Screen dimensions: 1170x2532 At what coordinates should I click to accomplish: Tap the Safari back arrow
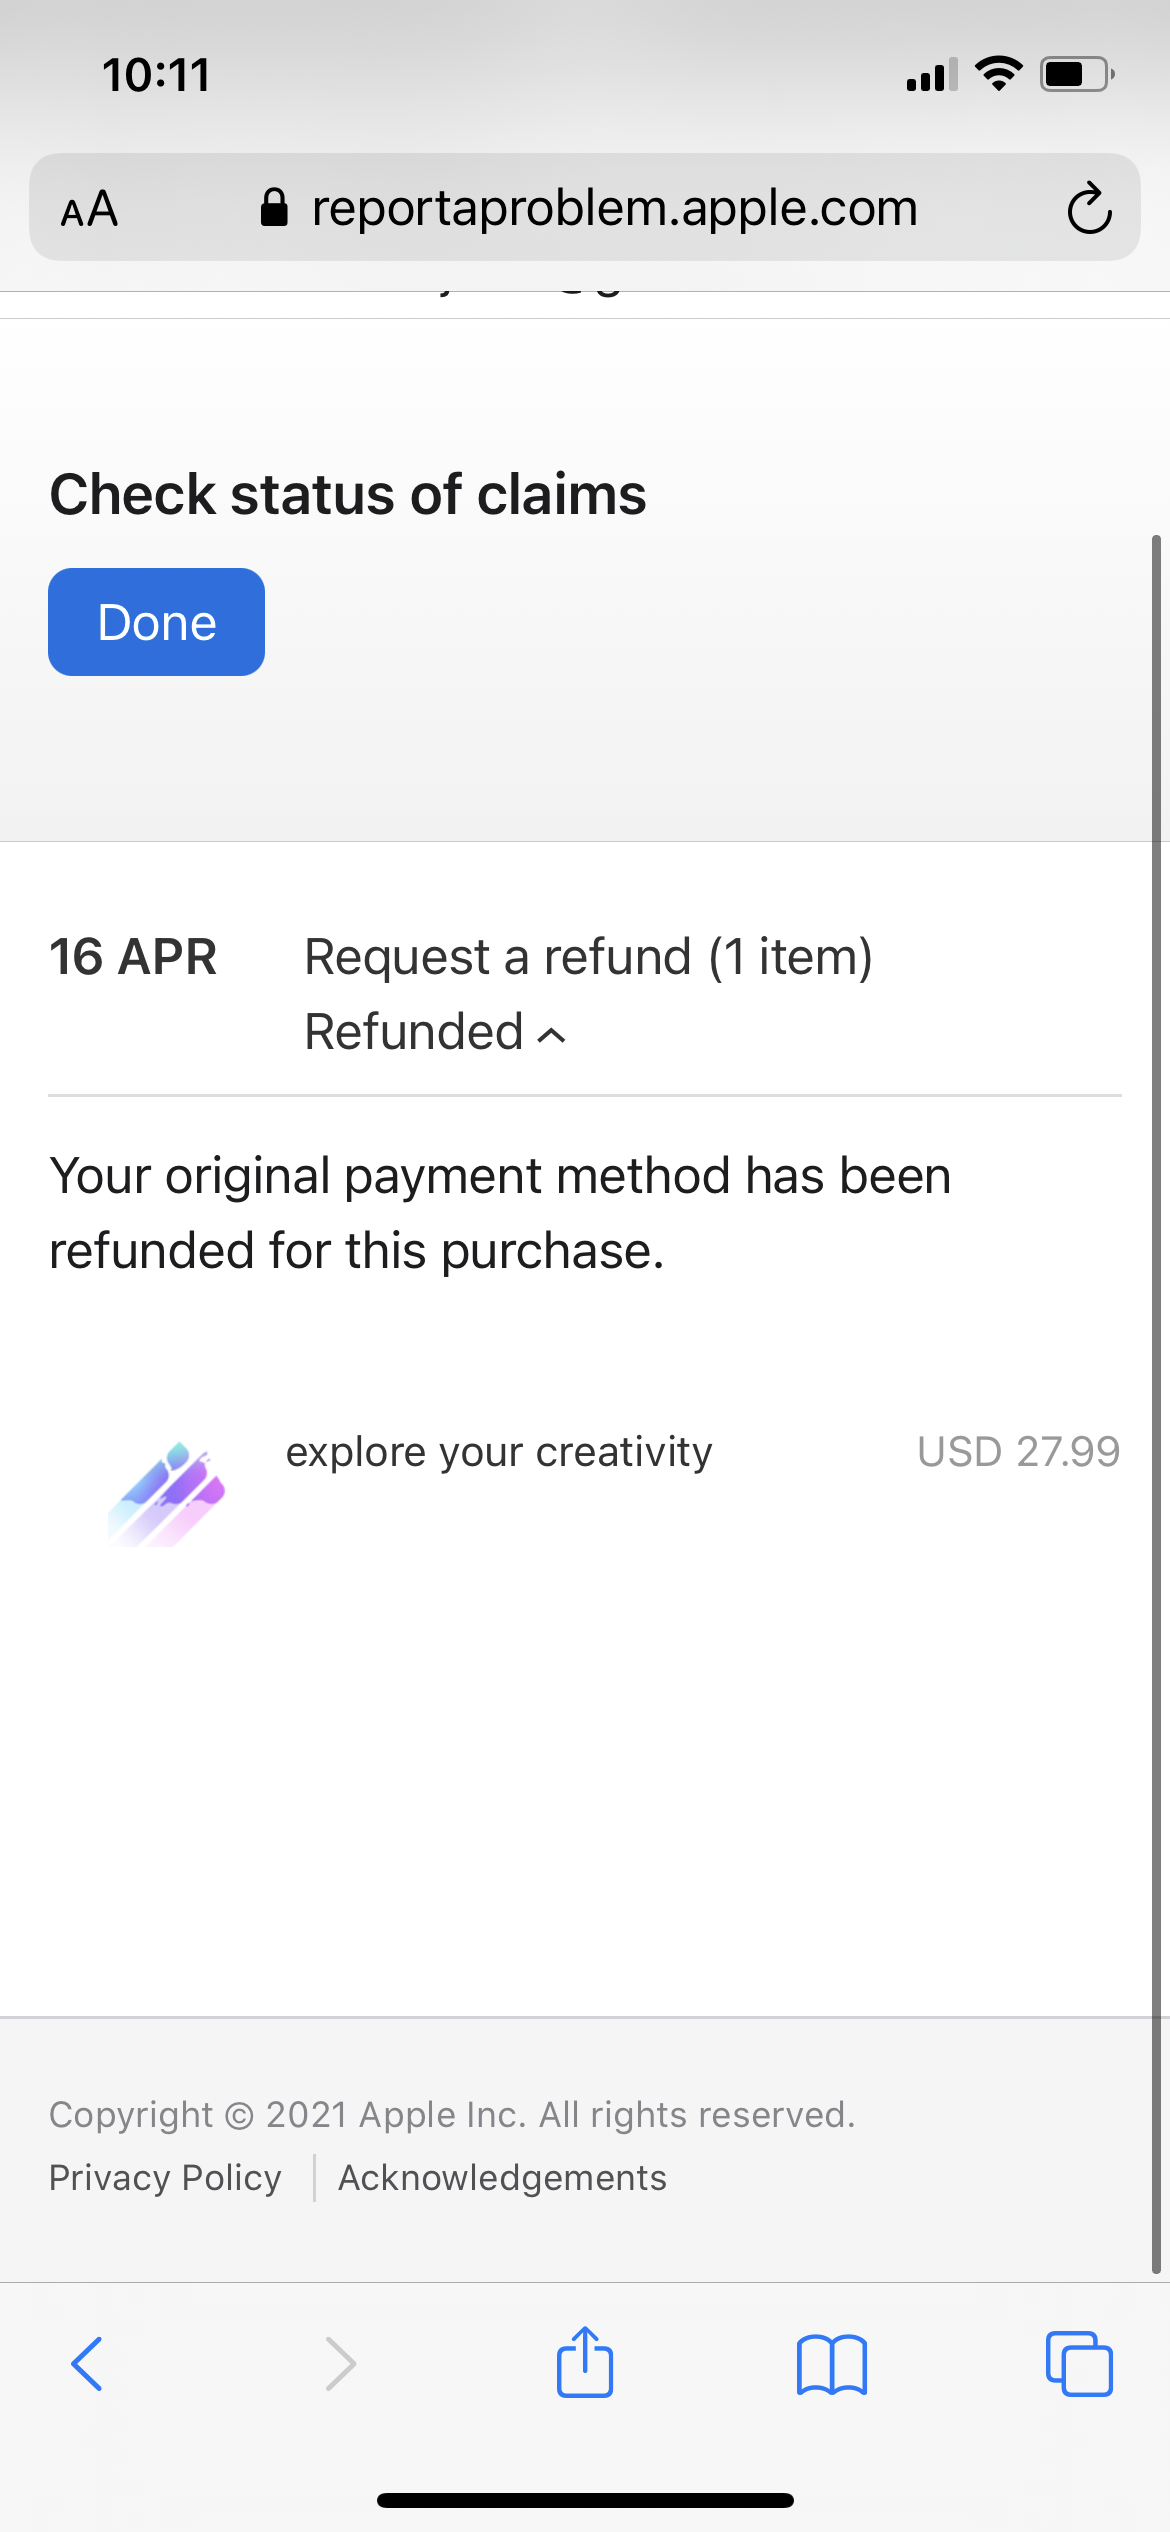tap(87, 2364)
